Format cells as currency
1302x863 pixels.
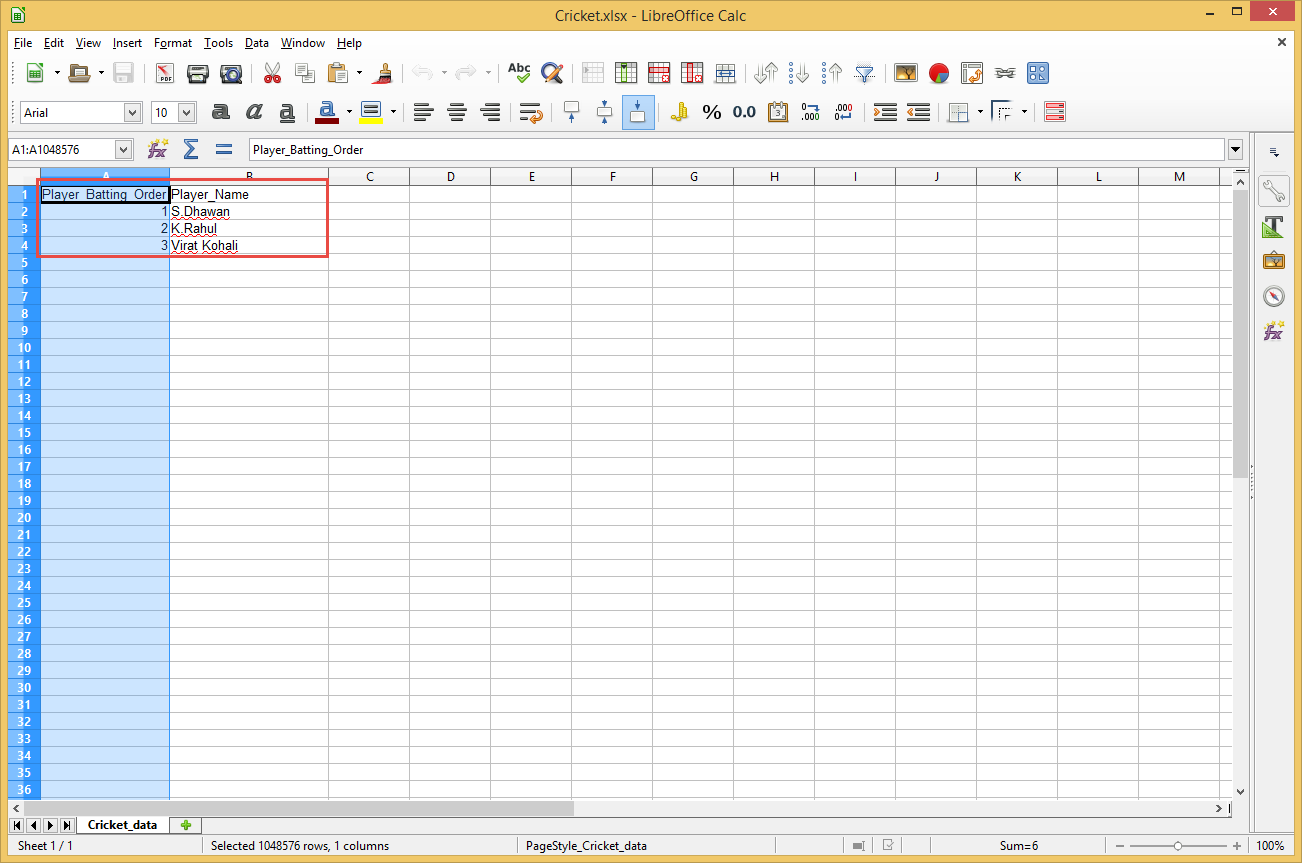pyautogui.click(x=679, y=112)
